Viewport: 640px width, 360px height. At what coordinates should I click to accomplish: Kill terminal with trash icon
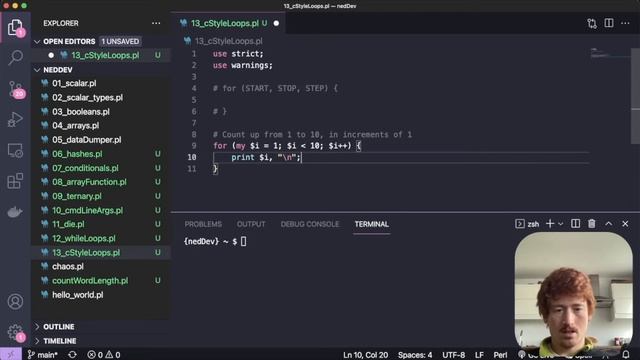pyautogui.click(x=592, y=224)
